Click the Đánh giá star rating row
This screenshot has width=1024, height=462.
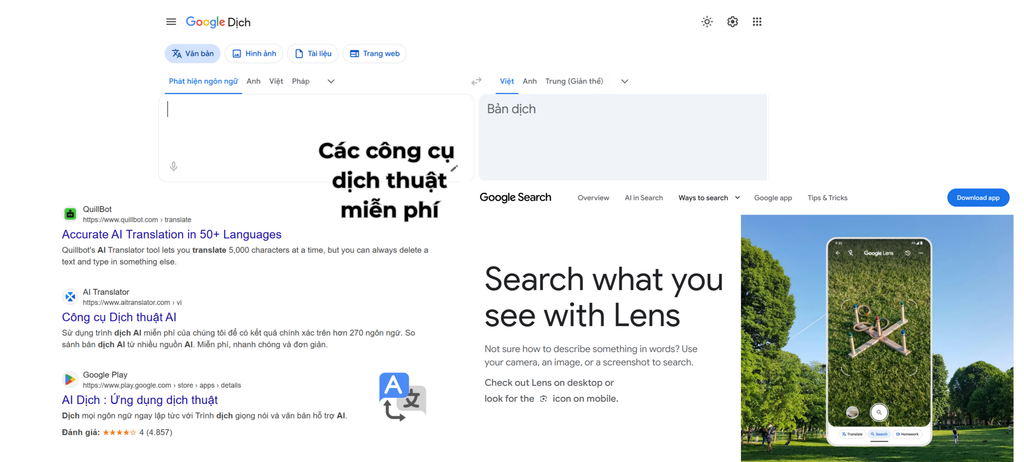(x=117, y=433)
